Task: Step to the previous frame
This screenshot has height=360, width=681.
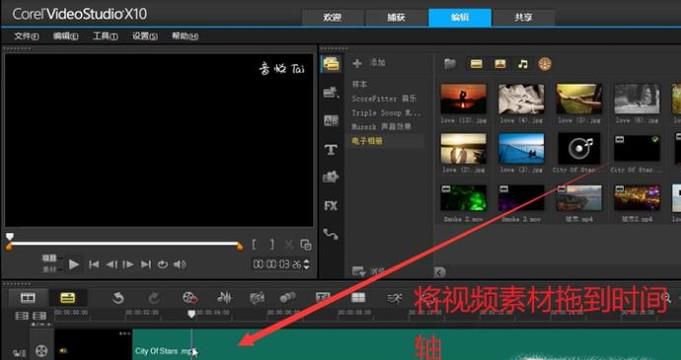Action: tap(111, 264)
